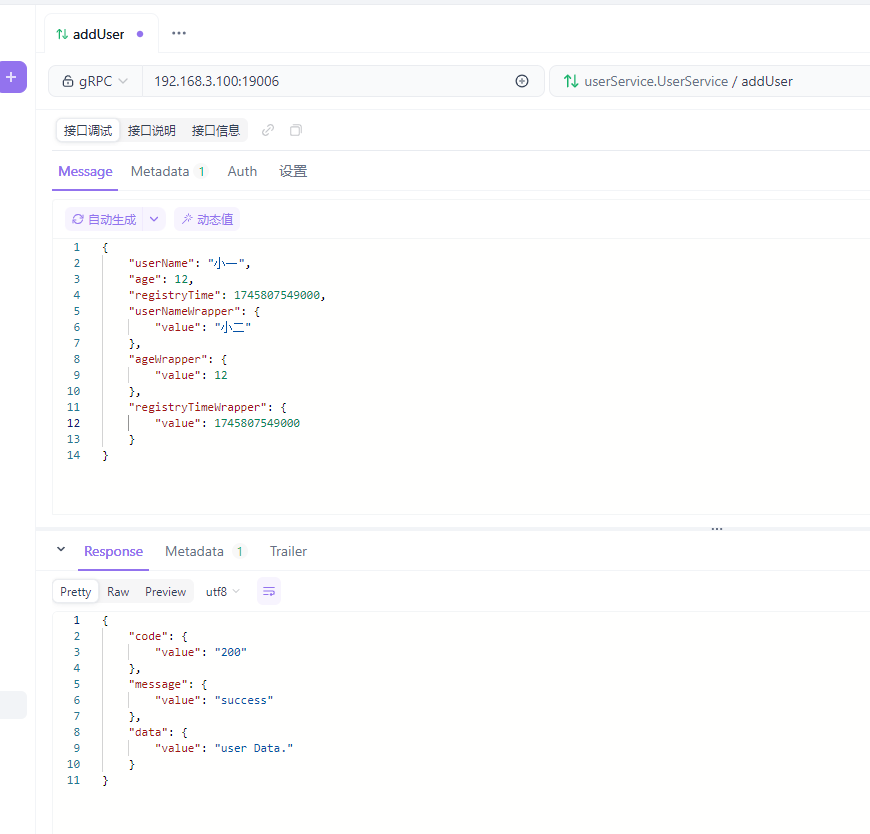Click the "userNameWrapper" key
This screenshot has height=834, width=870.
[x=184, y=311]
